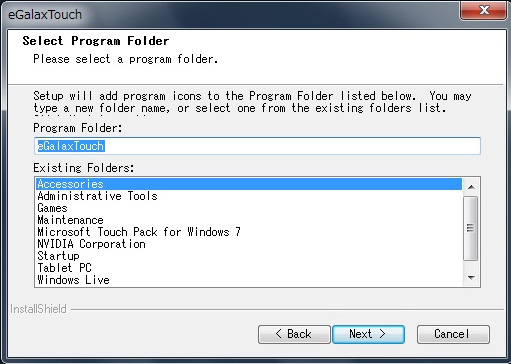The image size is (511, 364).
Task: Go back with the Back button
Action: click(294, 334)
